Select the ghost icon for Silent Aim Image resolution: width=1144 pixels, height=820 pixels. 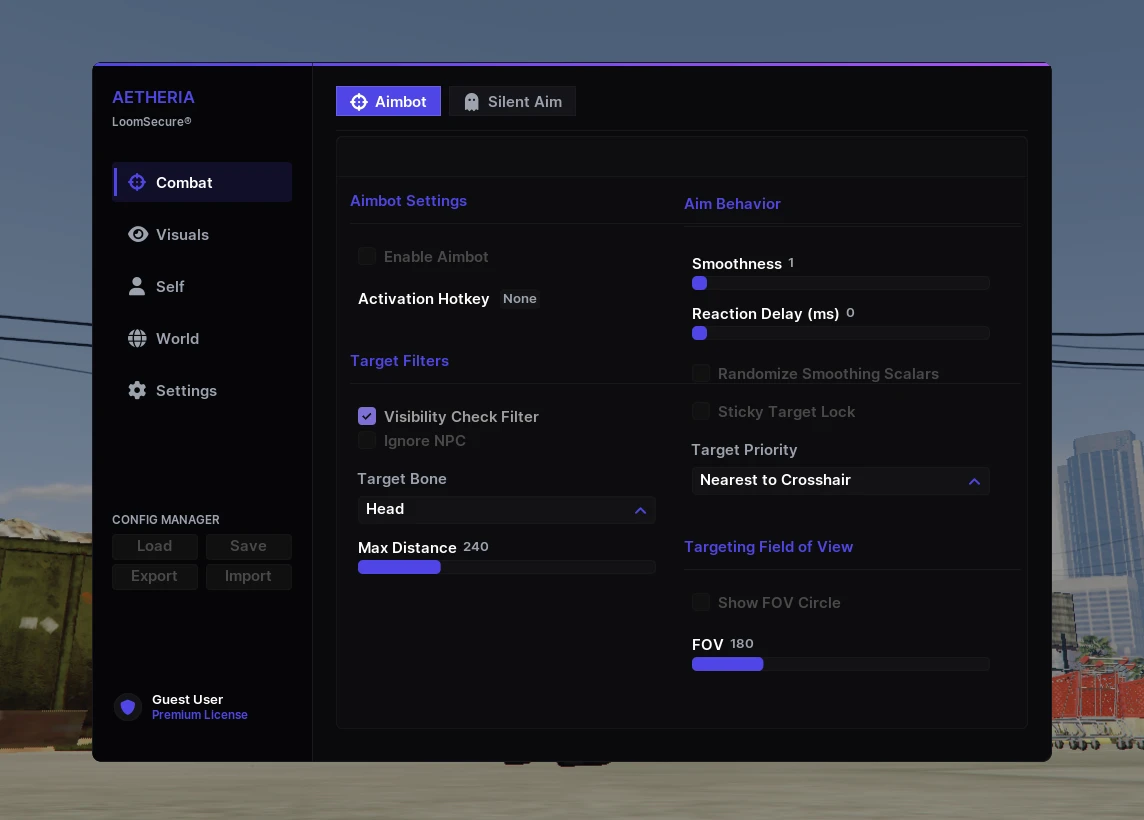pyautogui.click(x=471, y=102)
